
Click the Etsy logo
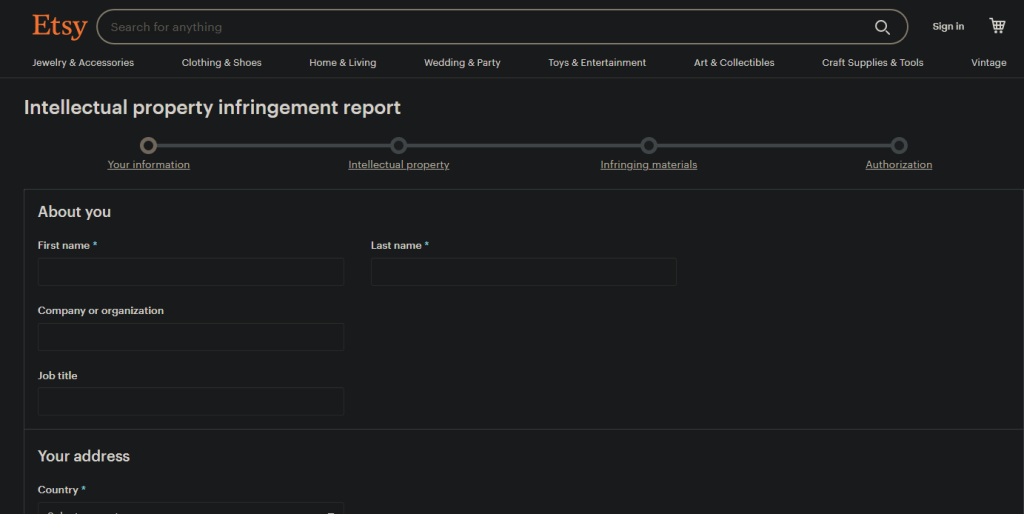tap(59, 26)
